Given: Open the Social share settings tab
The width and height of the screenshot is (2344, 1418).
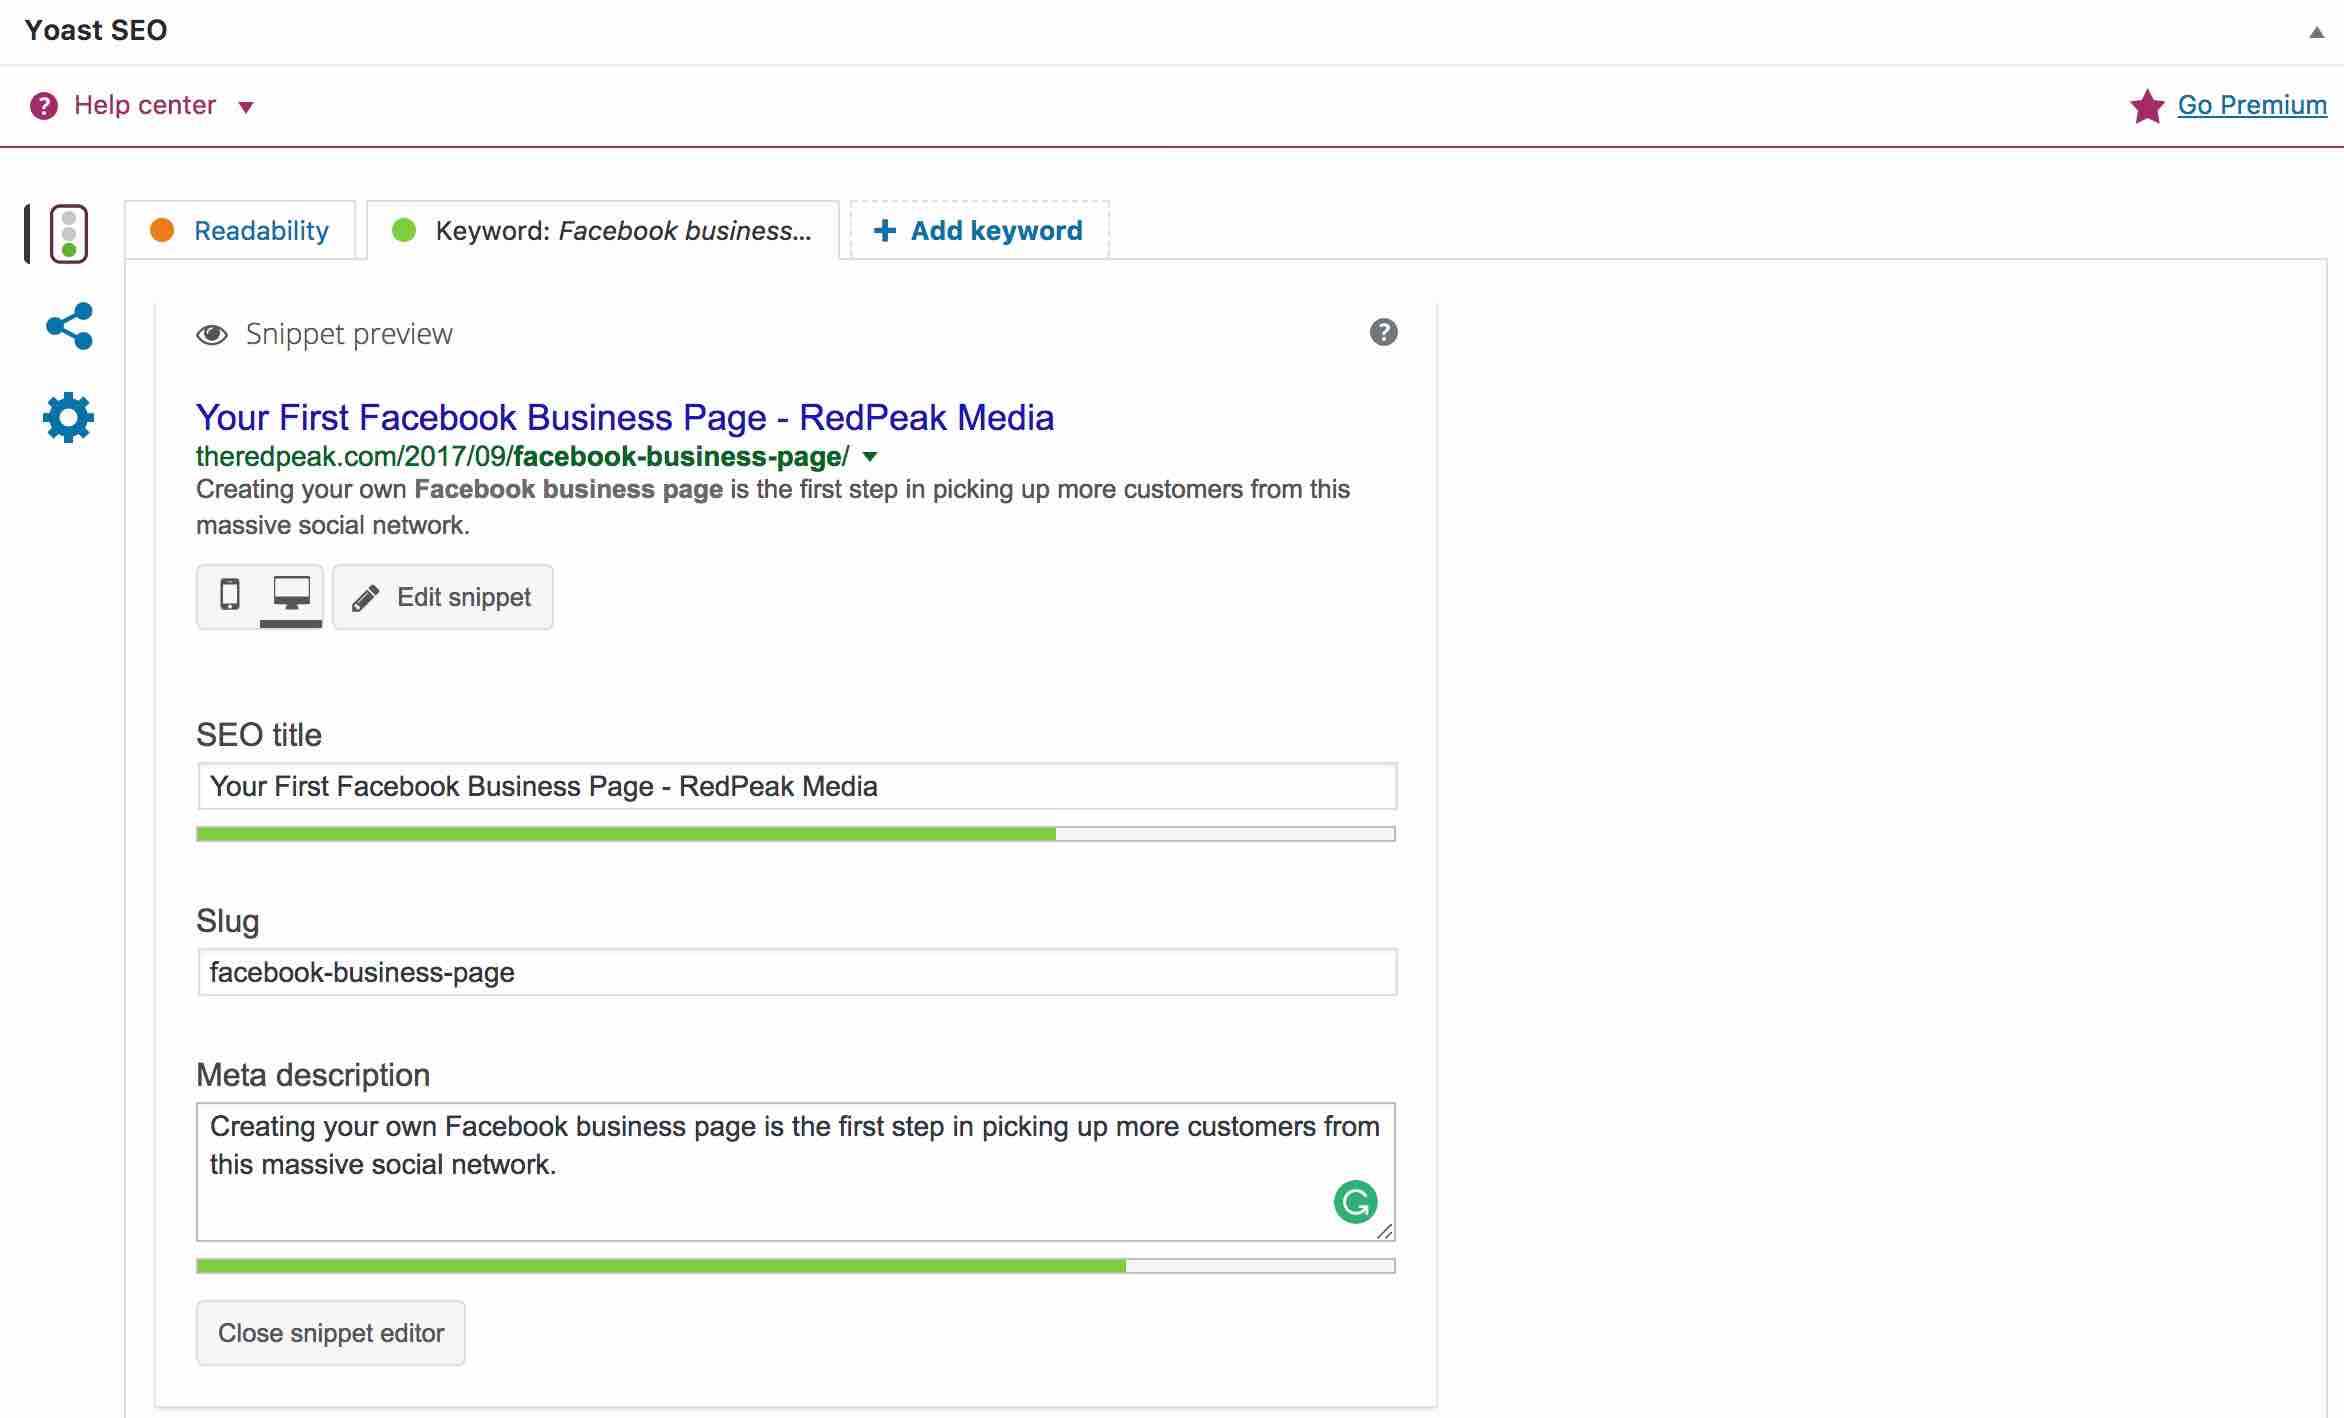Looking at the screenshot, I should 69,326.
